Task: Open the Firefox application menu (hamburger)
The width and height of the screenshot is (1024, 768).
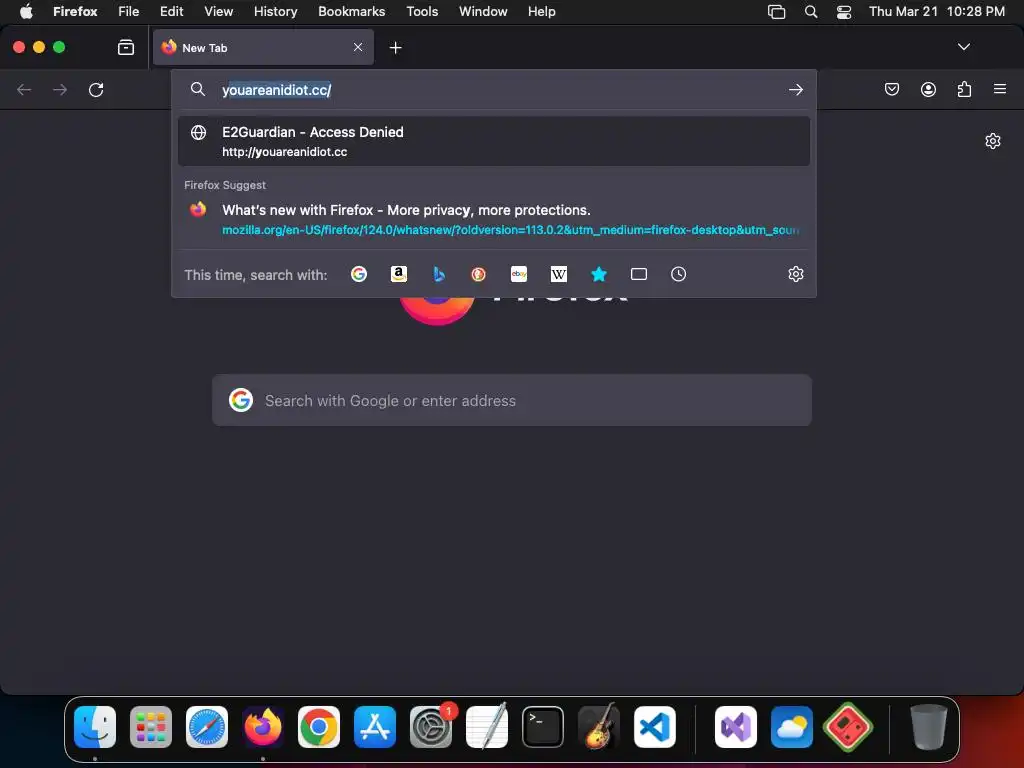Action: coord(1000,89)
